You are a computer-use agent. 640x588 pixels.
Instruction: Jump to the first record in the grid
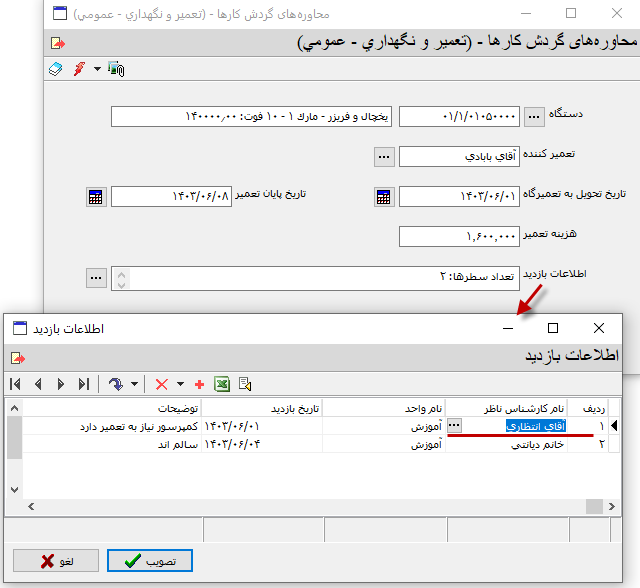[16, 384]
